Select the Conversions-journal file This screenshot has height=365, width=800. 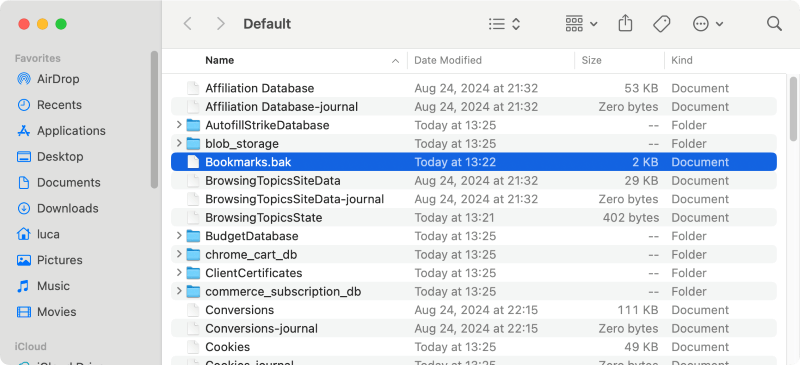pyautogui.click(x=473, y=328)
